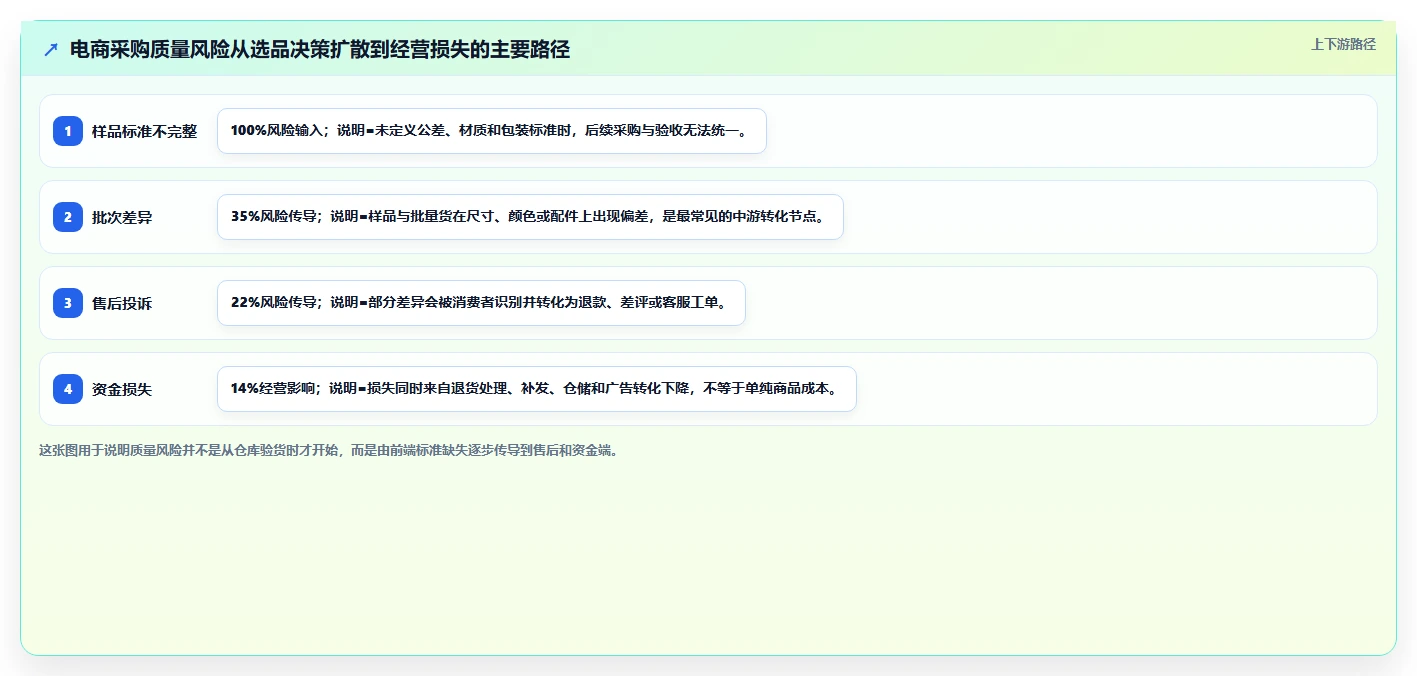Click the 22%风险传导 description box
Viewport: 1417px width, 676px height.
[481, 303]
